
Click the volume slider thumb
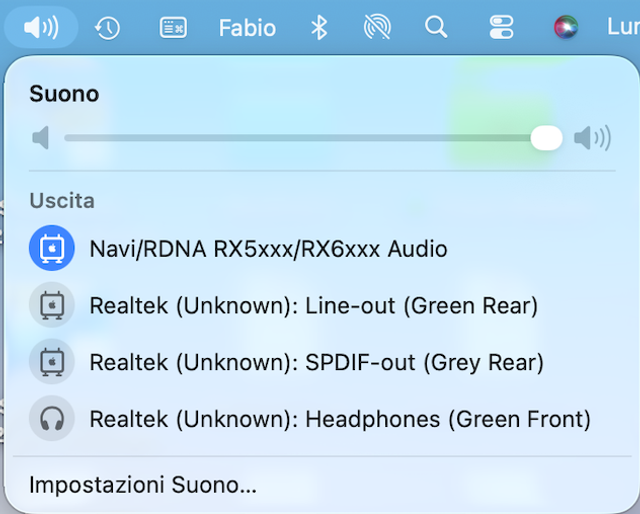coord(547,138)
